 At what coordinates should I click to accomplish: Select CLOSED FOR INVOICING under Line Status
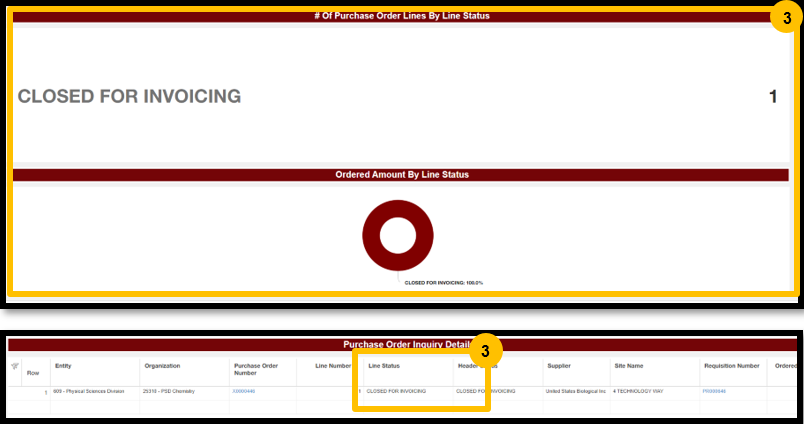(x=396, y=391)
